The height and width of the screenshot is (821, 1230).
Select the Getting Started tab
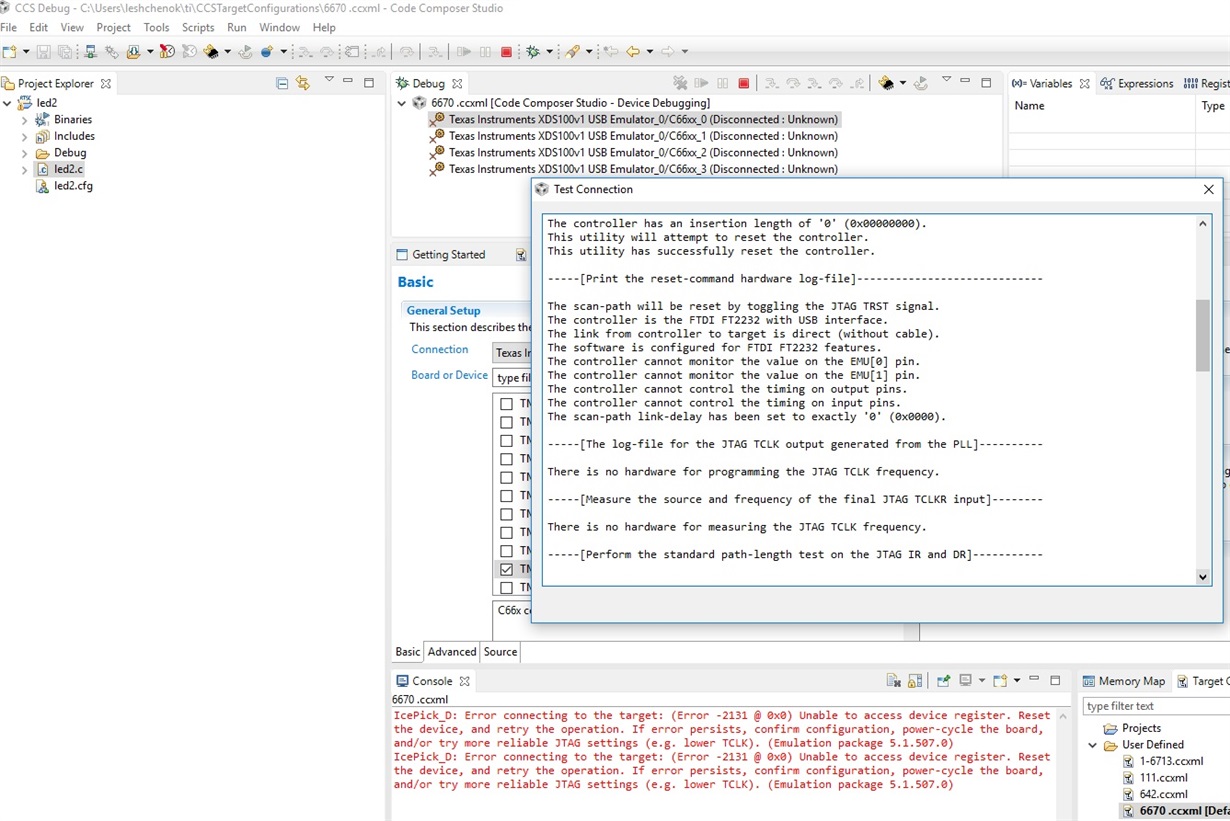pos(441,255)
